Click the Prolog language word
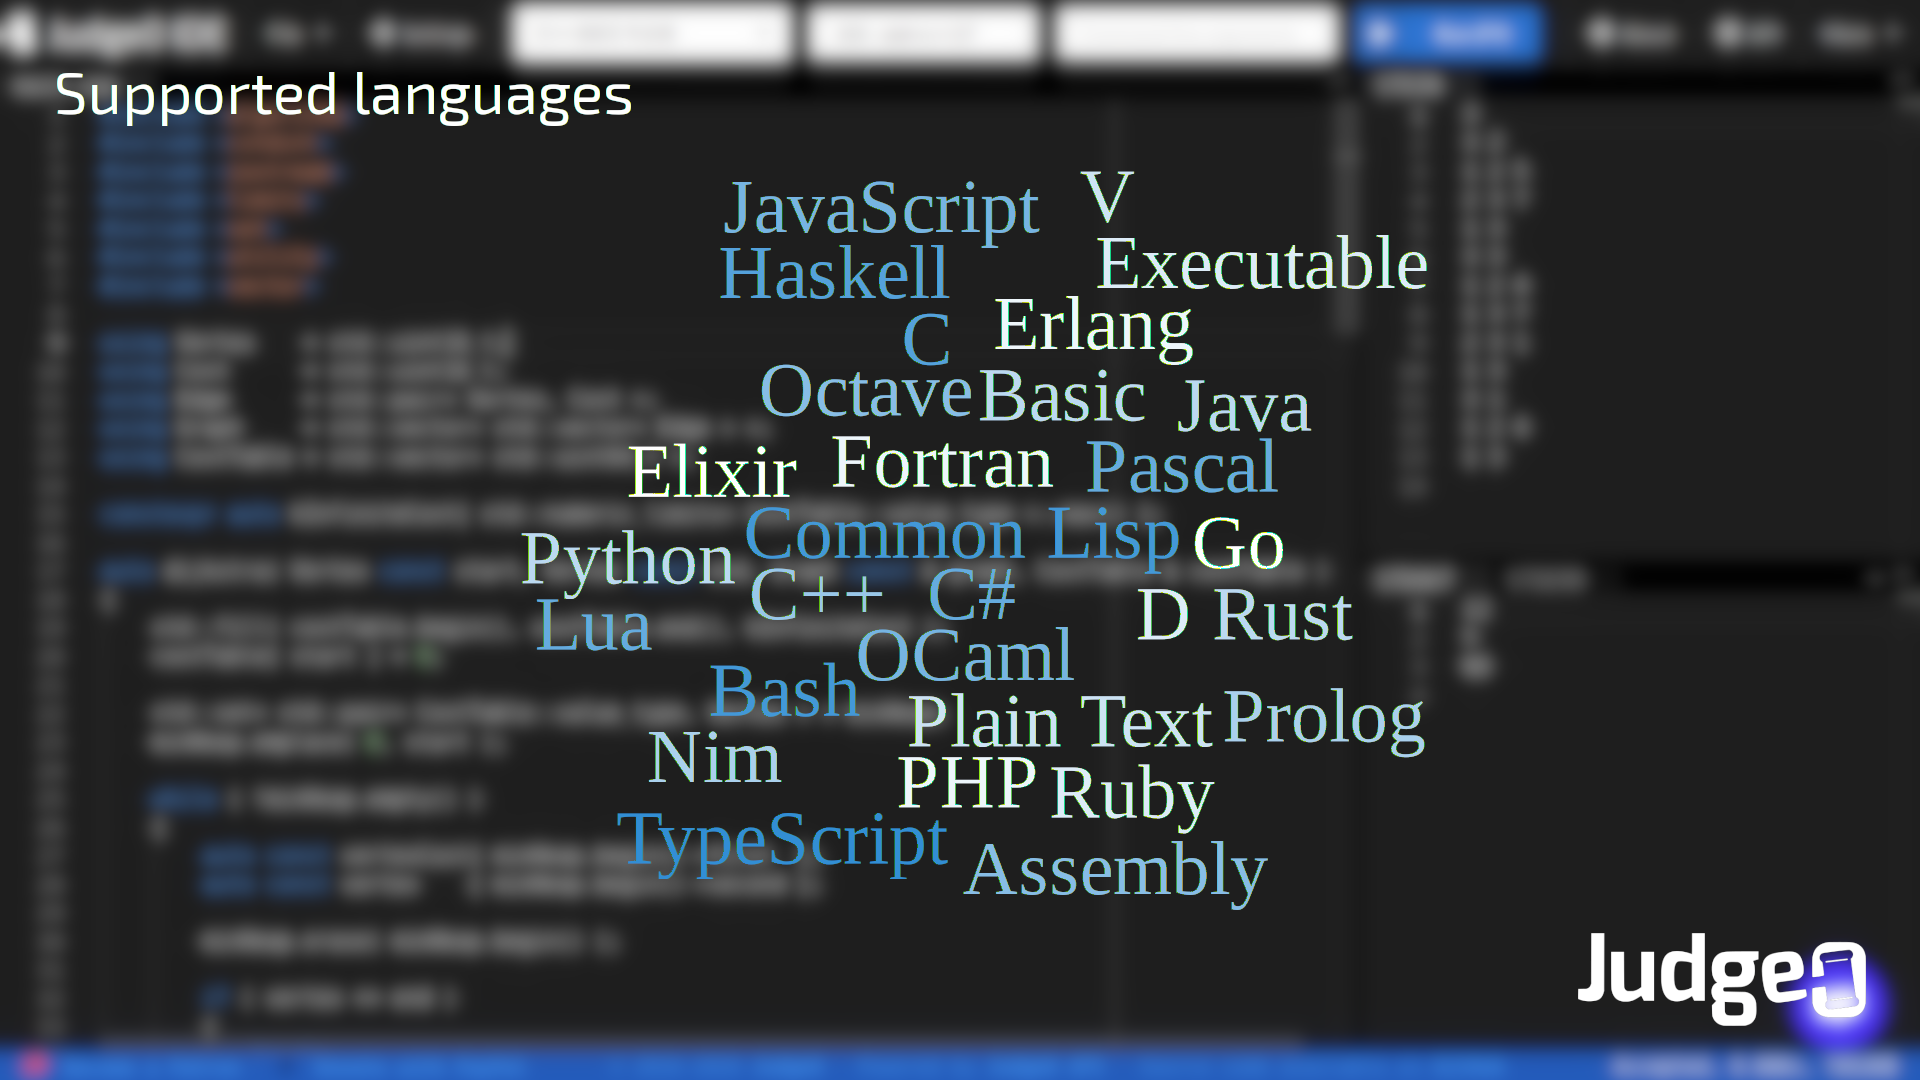1920x1080 pixels. coord(1323,717)
